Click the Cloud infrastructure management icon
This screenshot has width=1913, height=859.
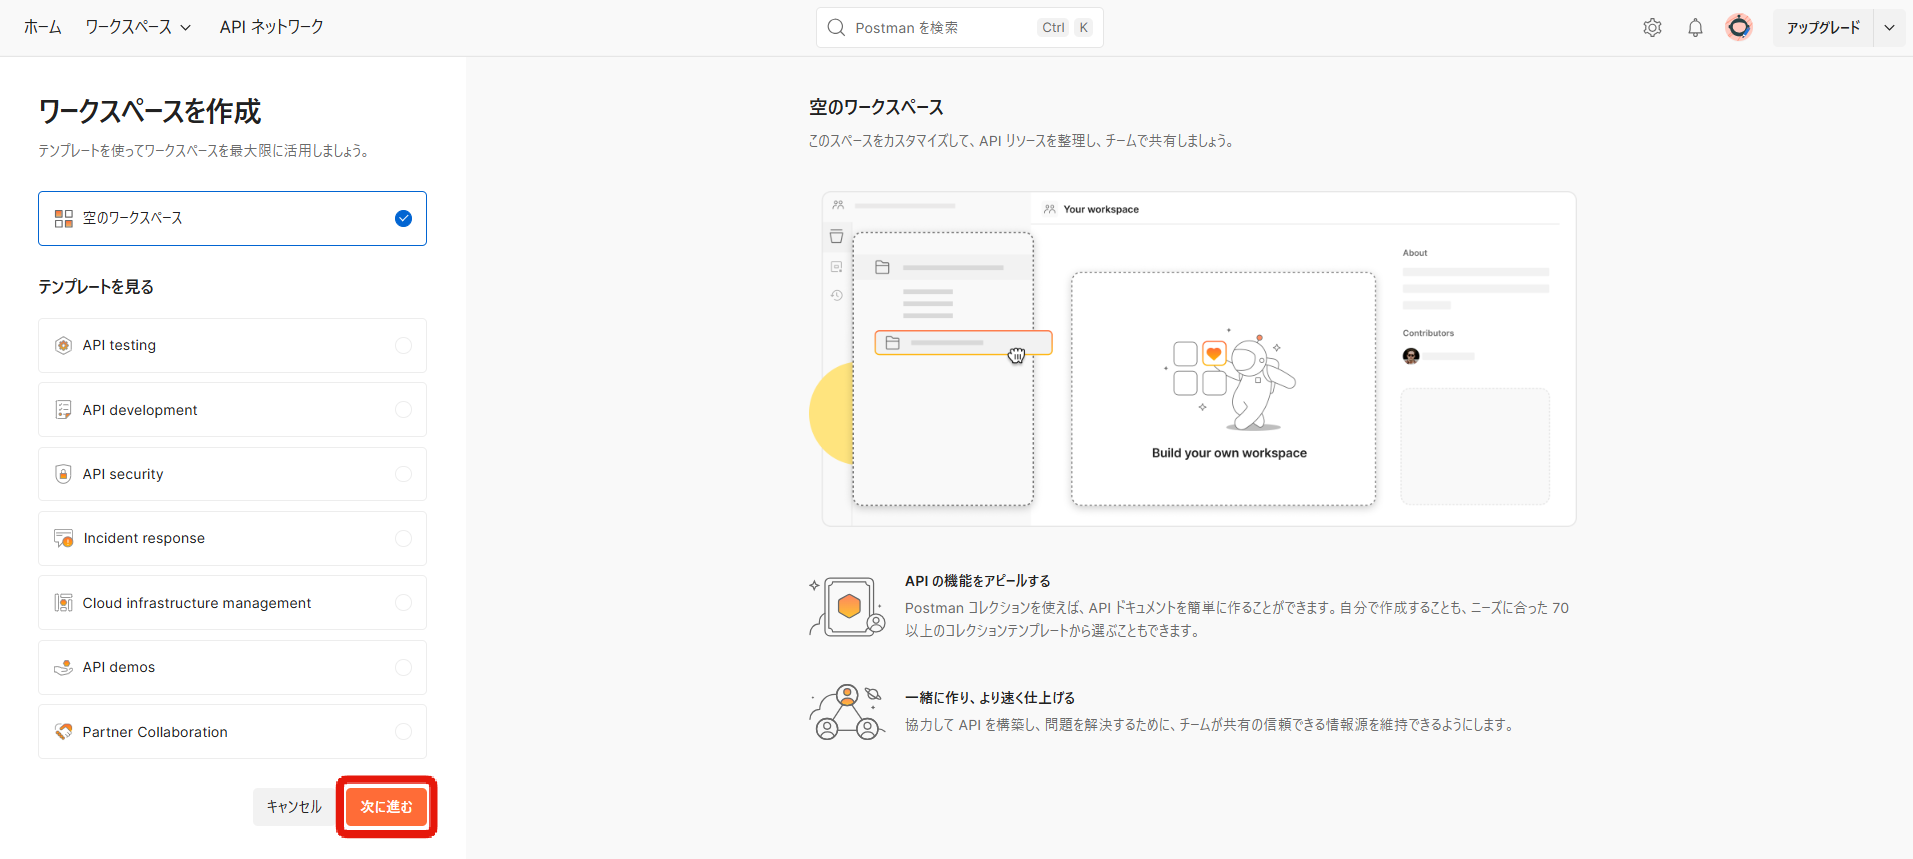(x=63, y=603)
